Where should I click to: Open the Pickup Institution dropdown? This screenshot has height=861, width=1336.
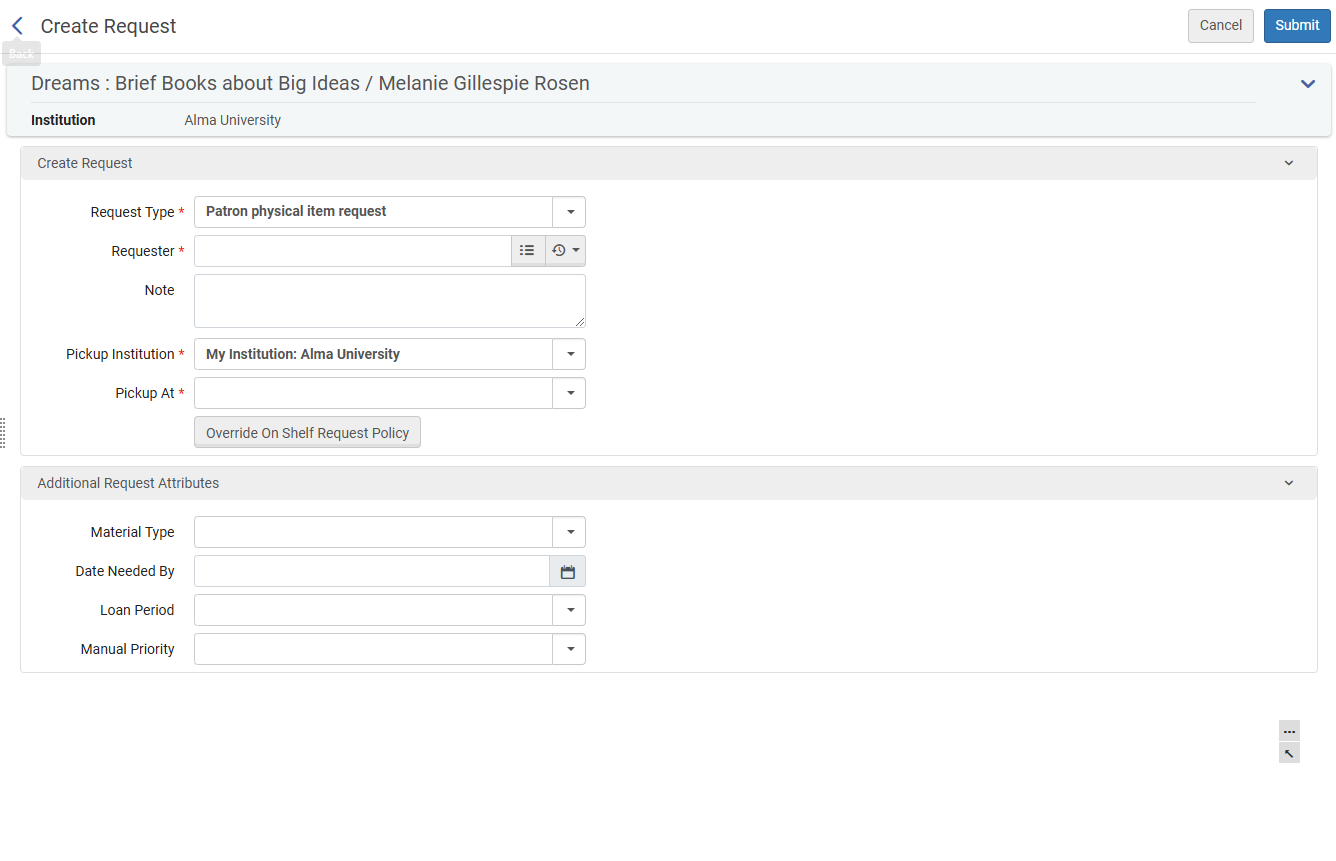click(x=569, y=354)
